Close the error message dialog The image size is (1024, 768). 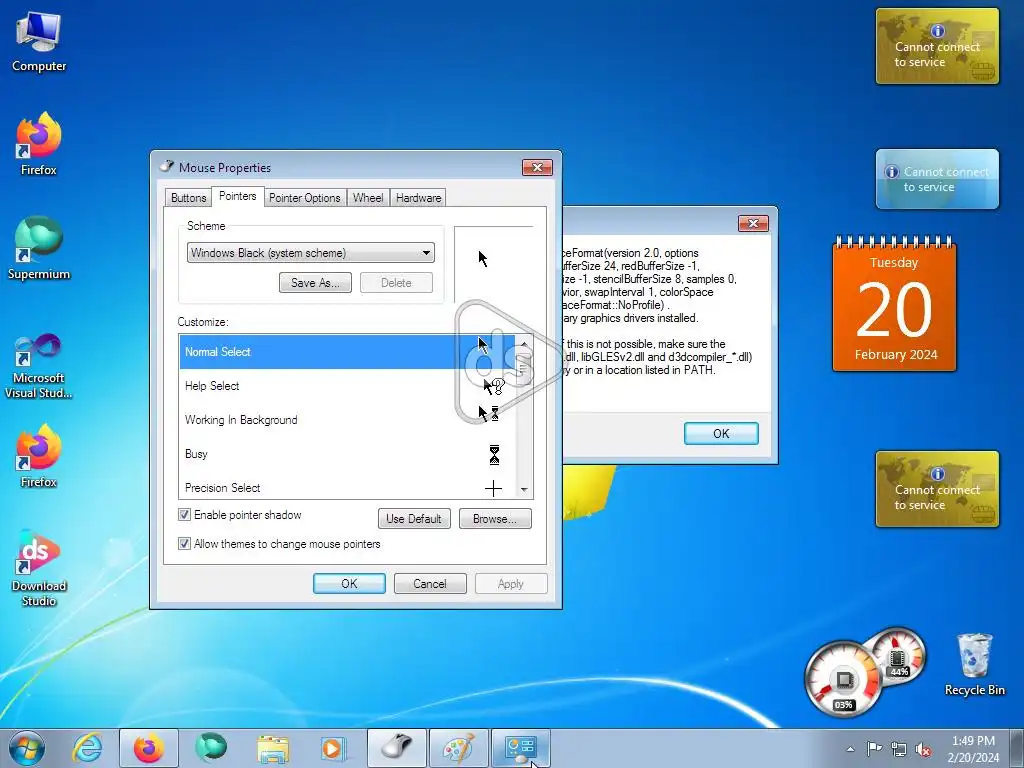point(753,223)
